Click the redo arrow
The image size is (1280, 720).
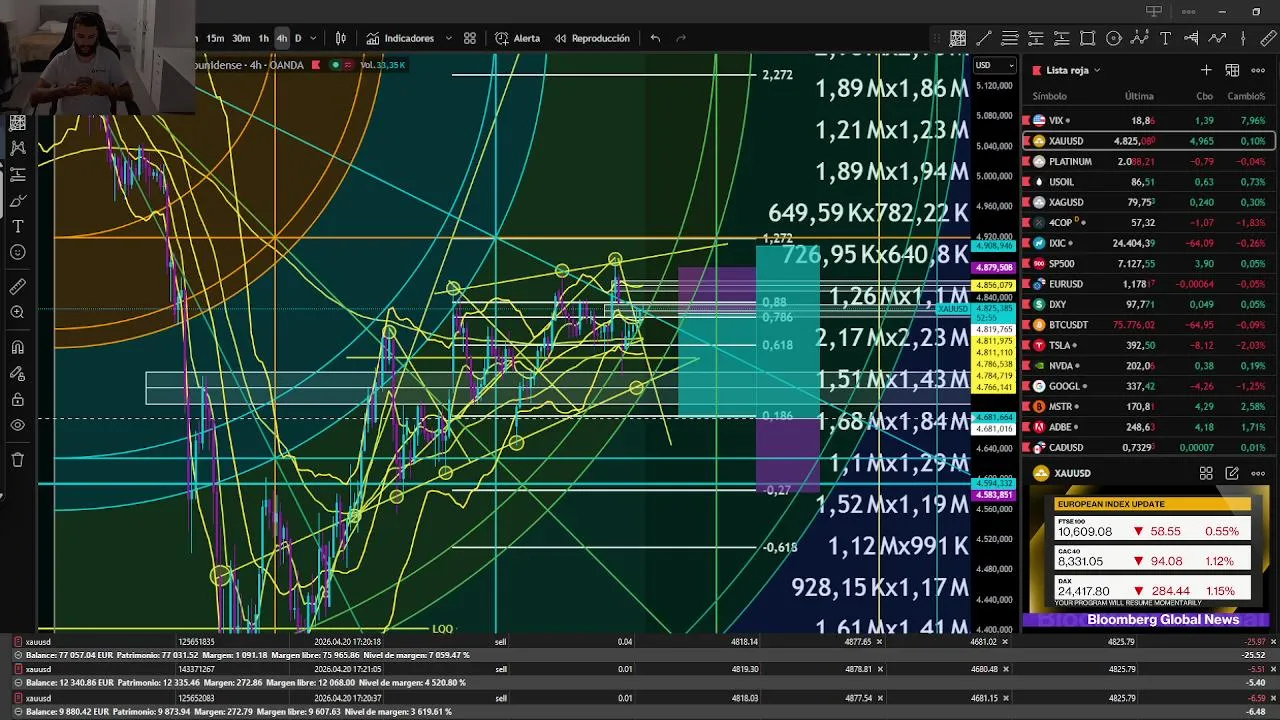tap(681, 38)
